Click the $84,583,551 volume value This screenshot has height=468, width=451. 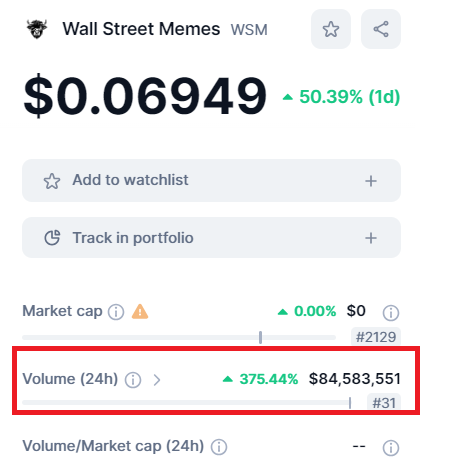(x=355, y=379)
